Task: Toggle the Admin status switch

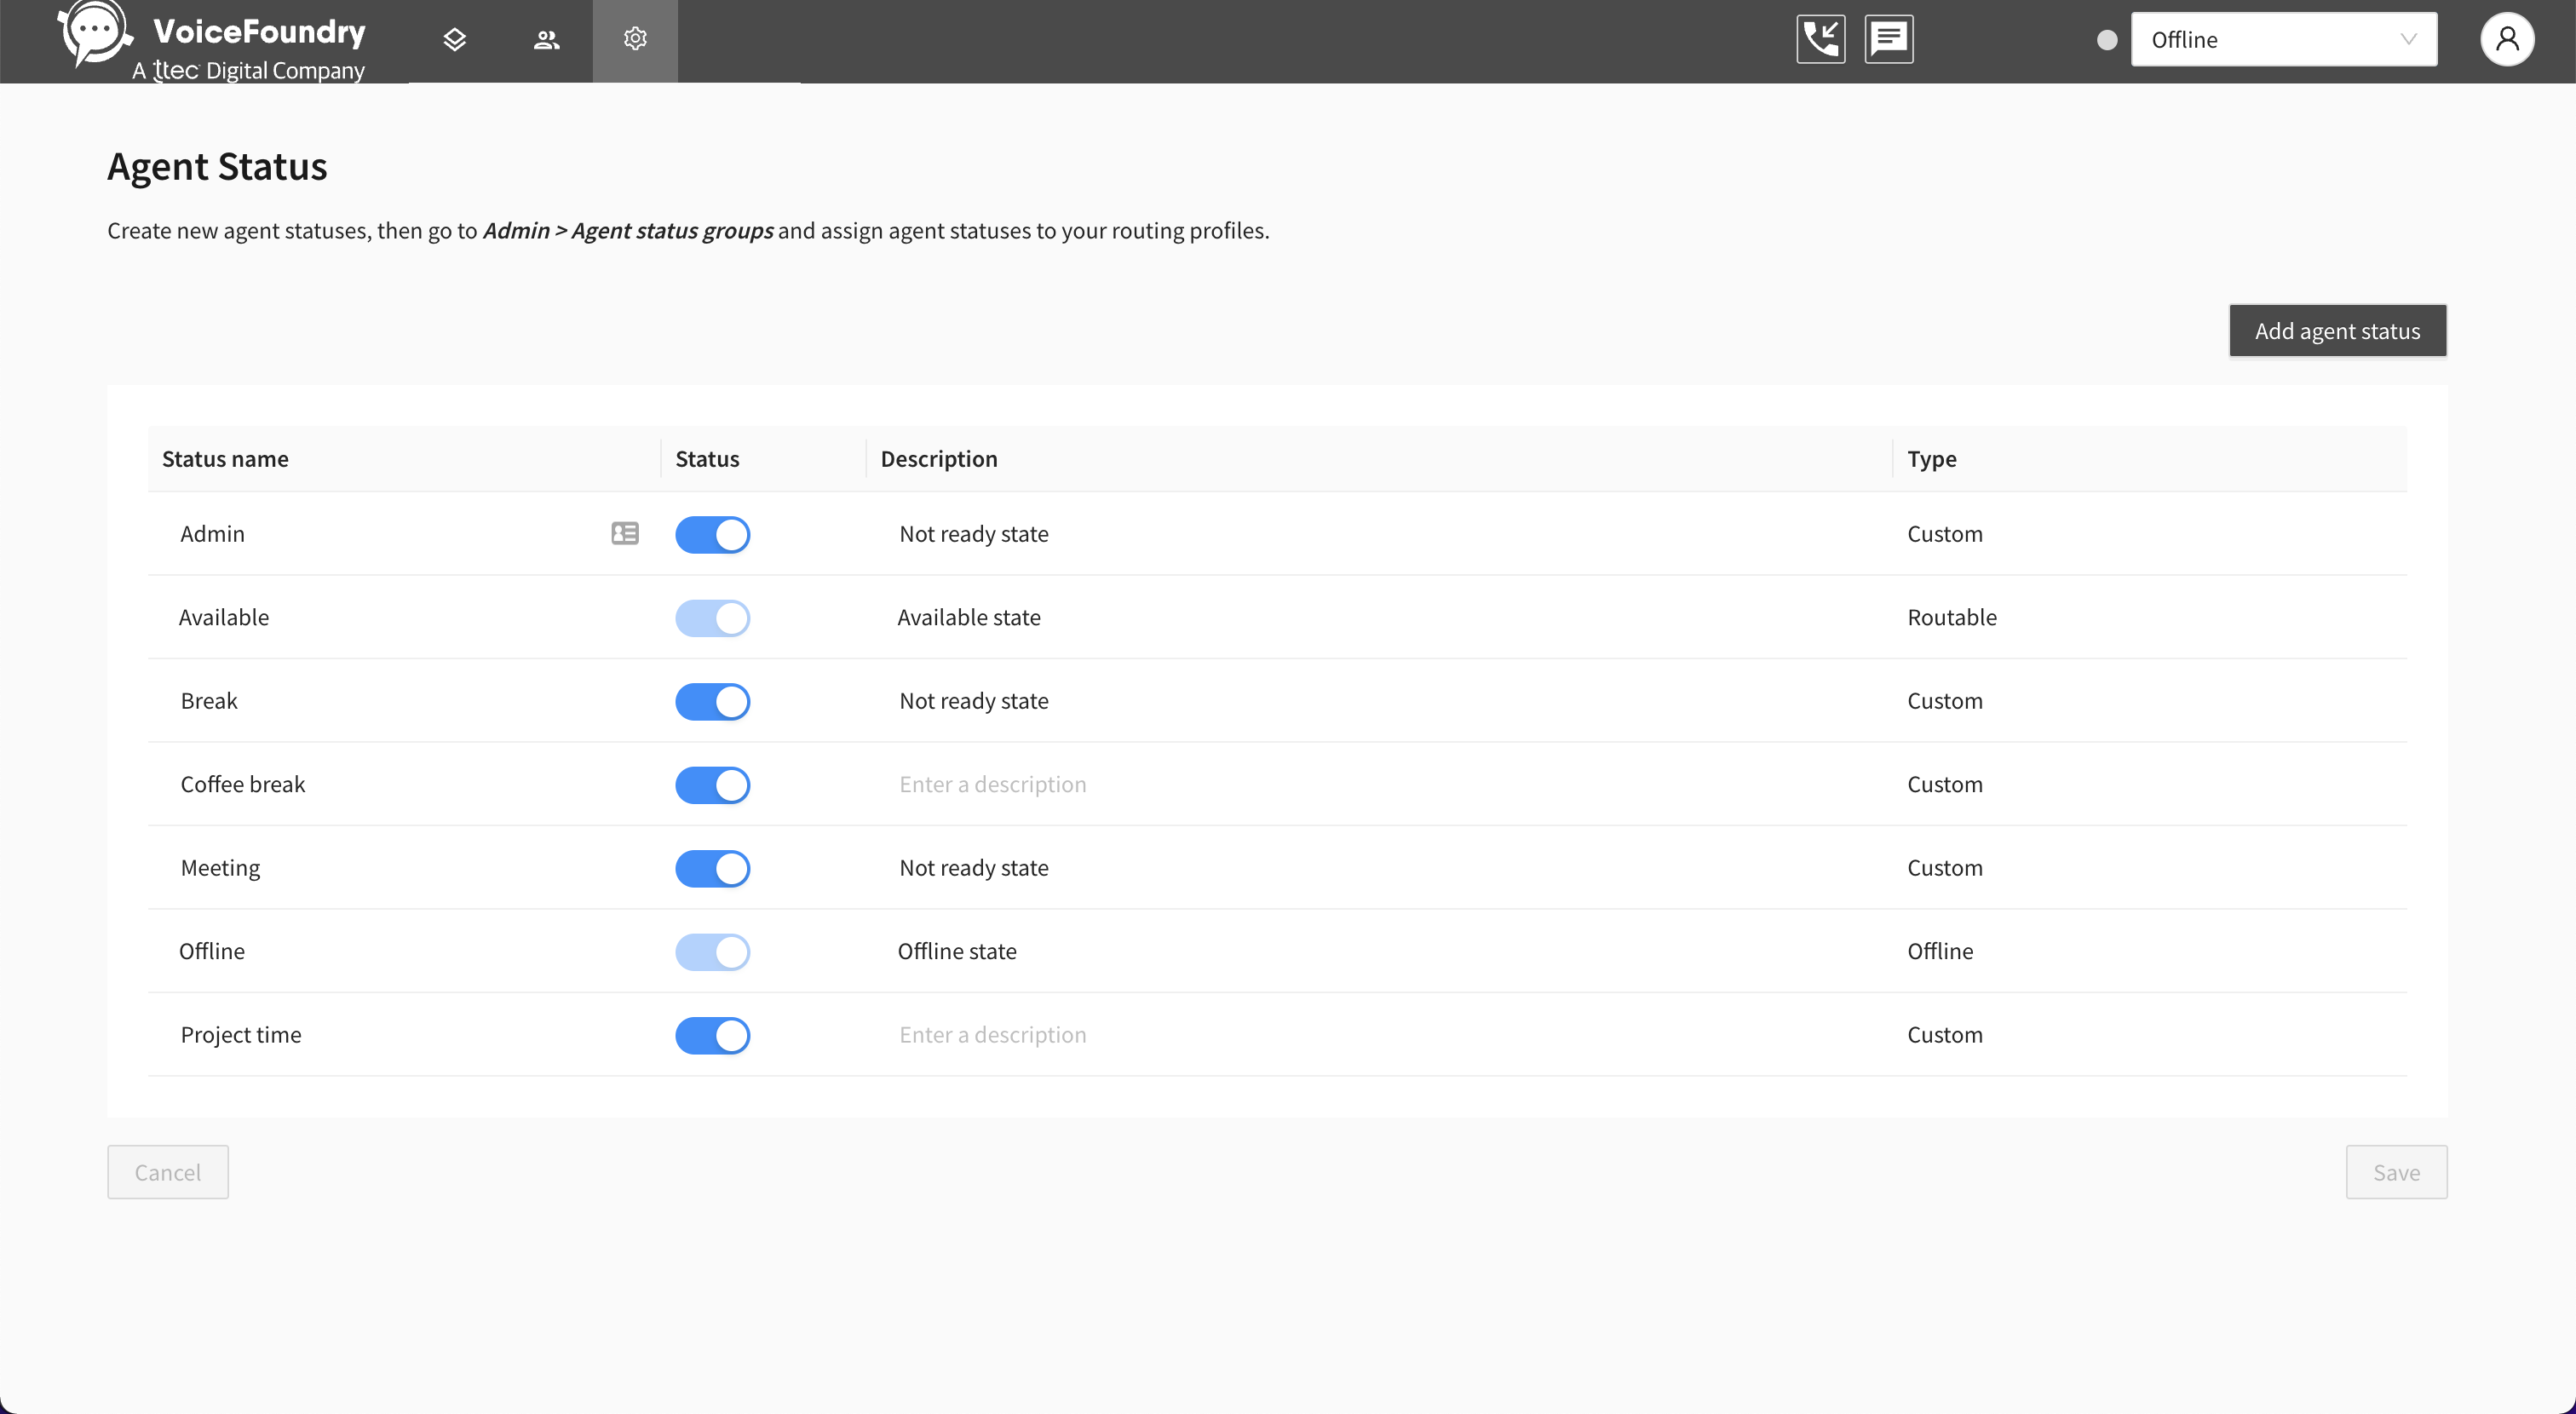Action: [x=713, y=534]
